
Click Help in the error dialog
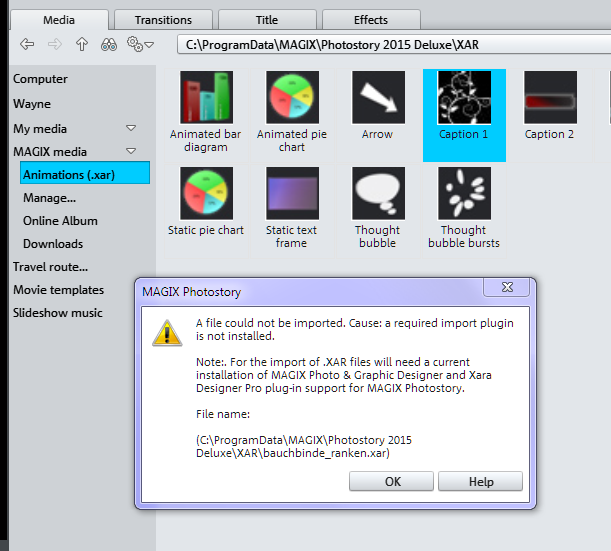pyautogui.click(x=480, y=481)
